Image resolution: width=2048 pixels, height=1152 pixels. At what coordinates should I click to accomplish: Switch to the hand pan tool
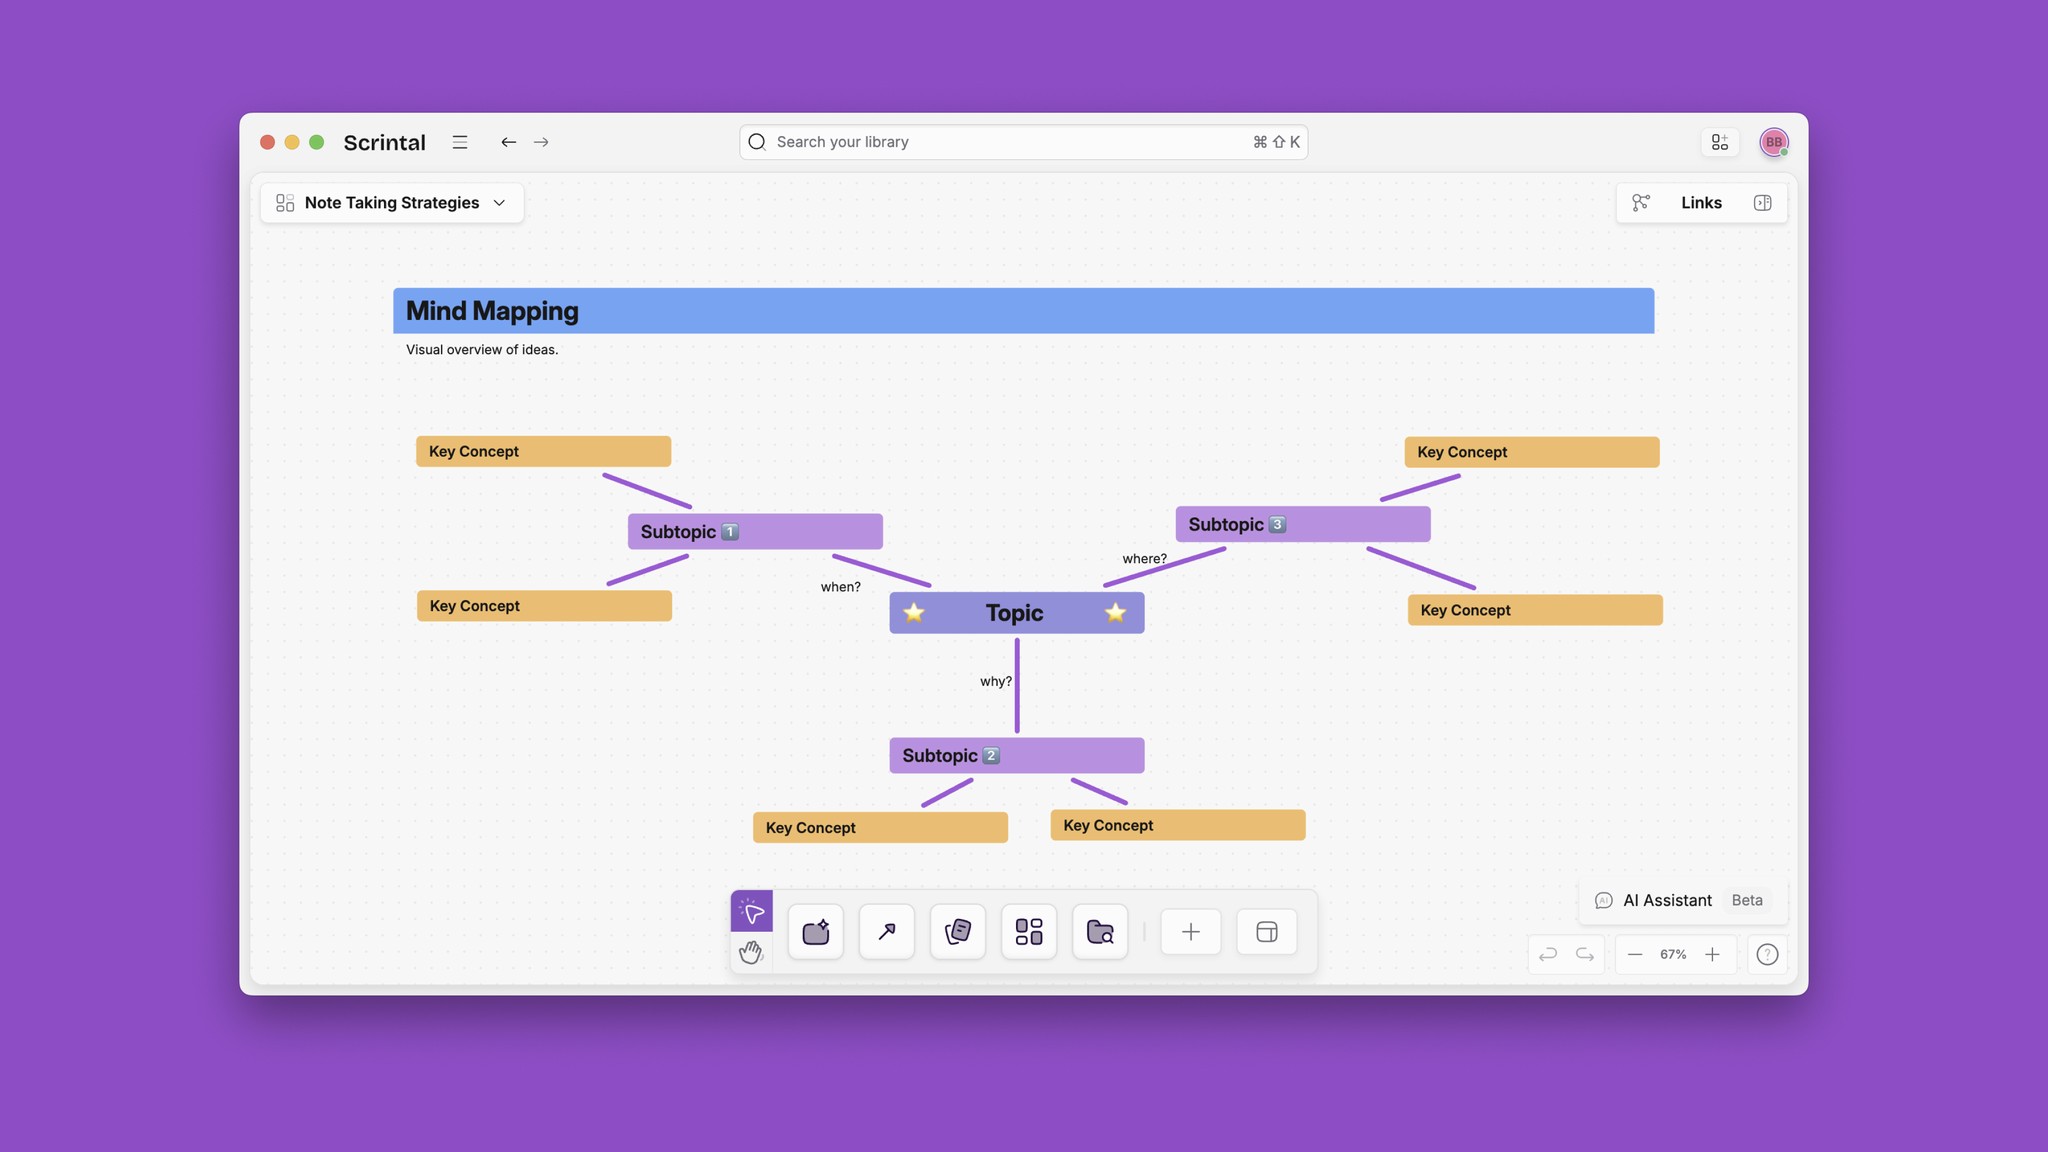coord(751,952)
